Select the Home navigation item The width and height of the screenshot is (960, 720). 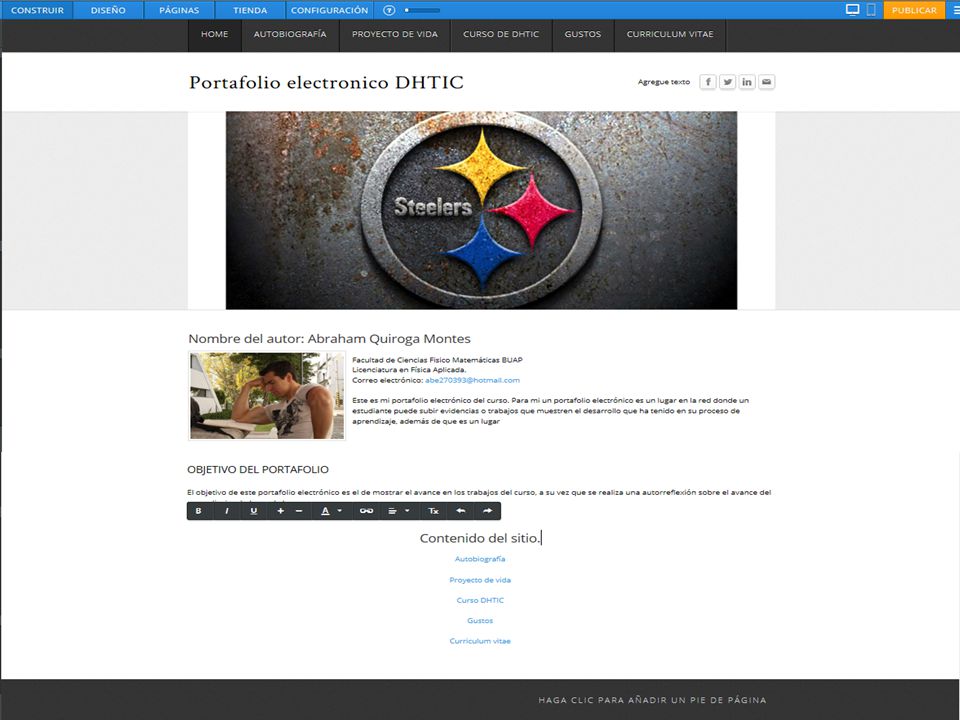214,34
